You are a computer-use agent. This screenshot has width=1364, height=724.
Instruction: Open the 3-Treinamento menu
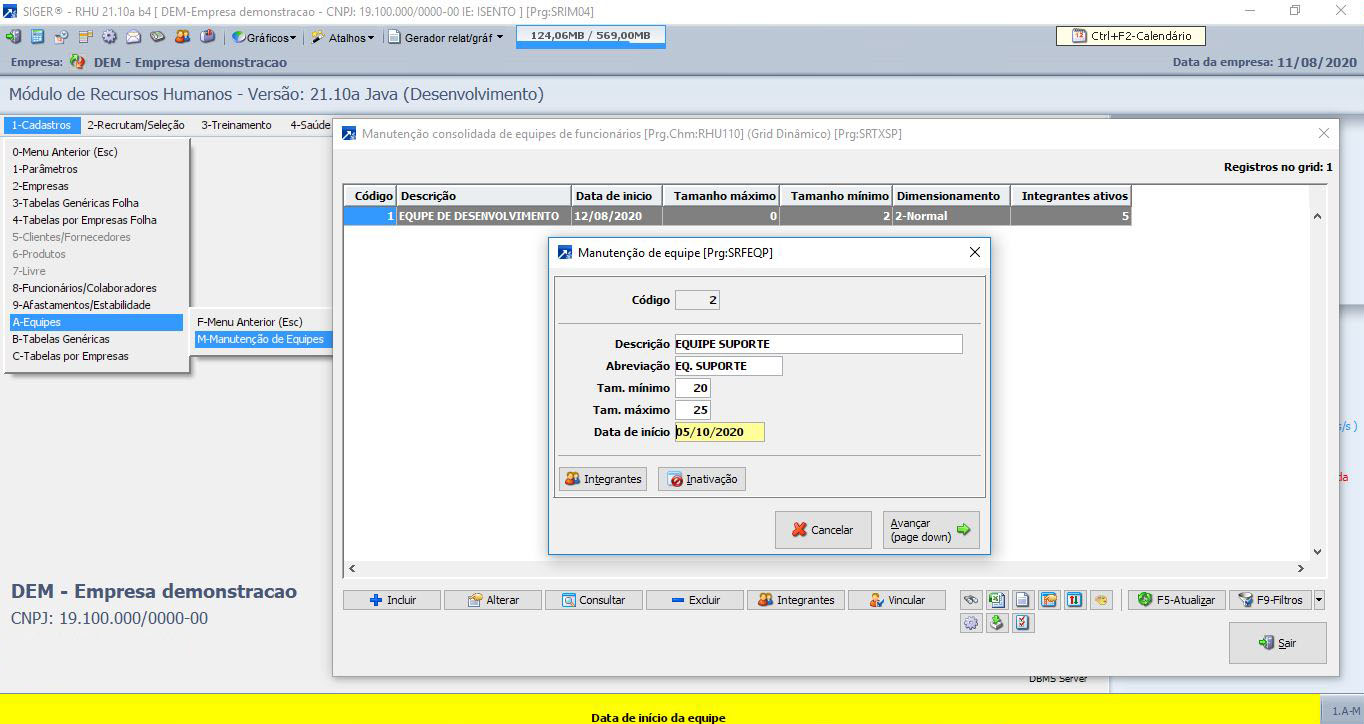click(236, 125)
